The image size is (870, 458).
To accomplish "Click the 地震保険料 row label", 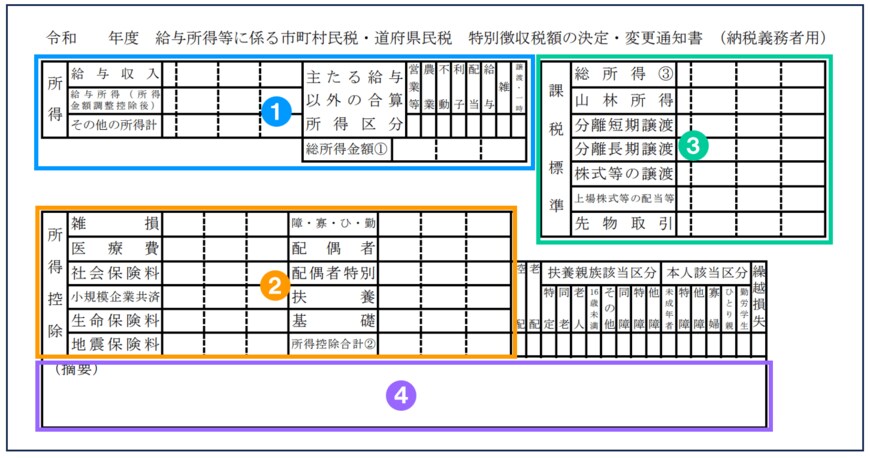I will pos(115,345).
